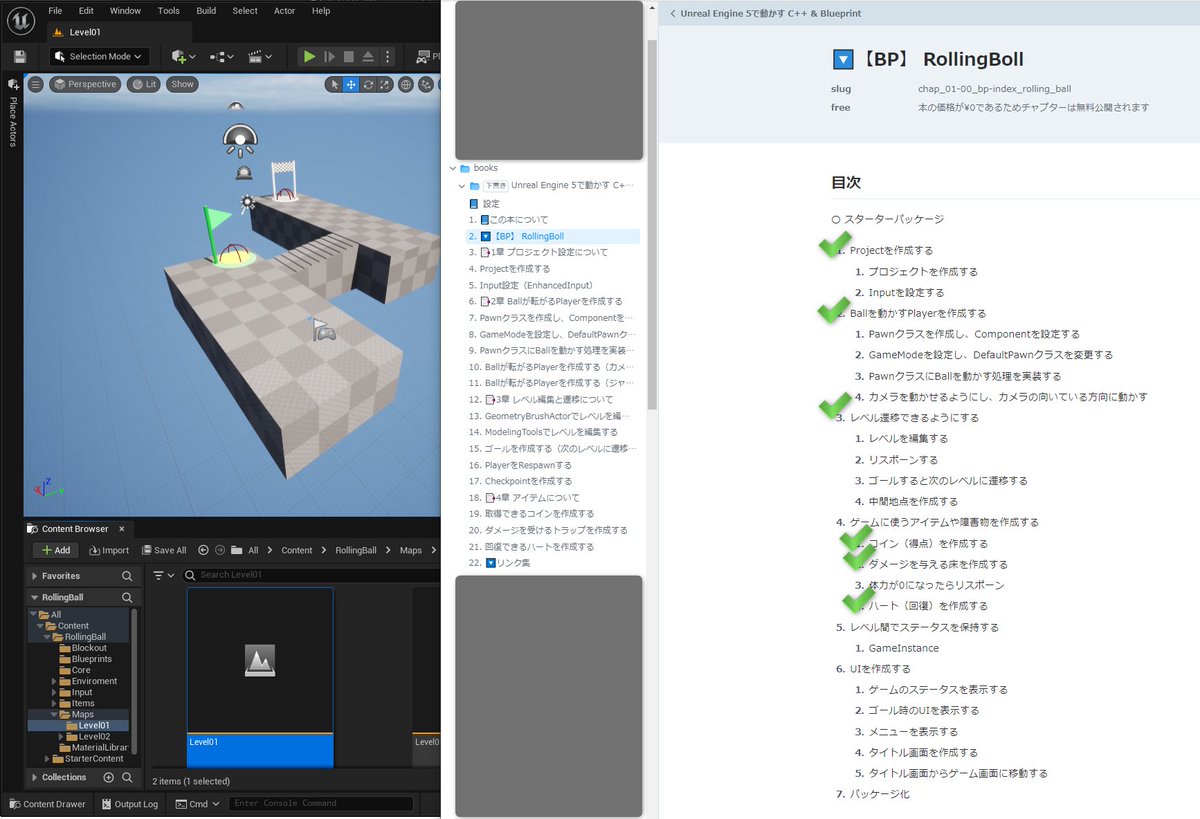Click the Add button in Content Browser
Viewport: 1200px width, 819px height.
tap(56, 550)
